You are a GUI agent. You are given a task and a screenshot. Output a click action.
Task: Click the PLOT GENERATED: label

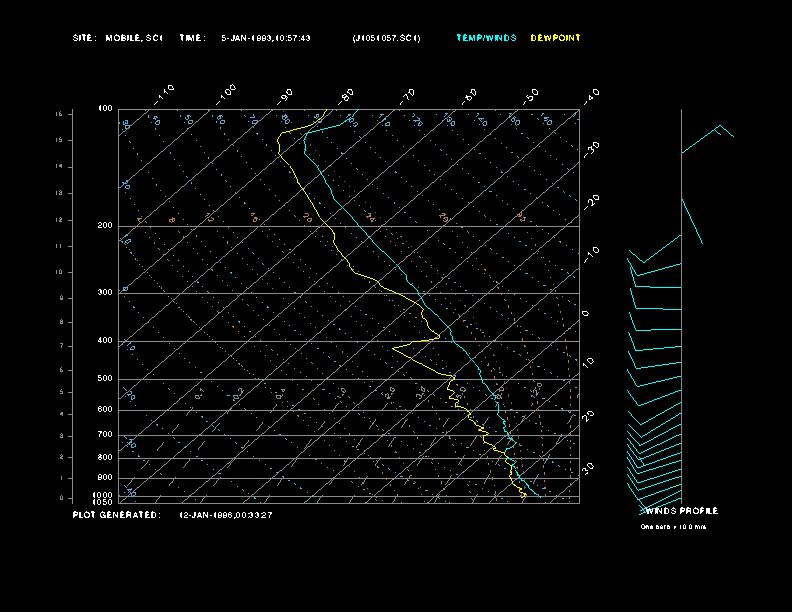point(116,515)
